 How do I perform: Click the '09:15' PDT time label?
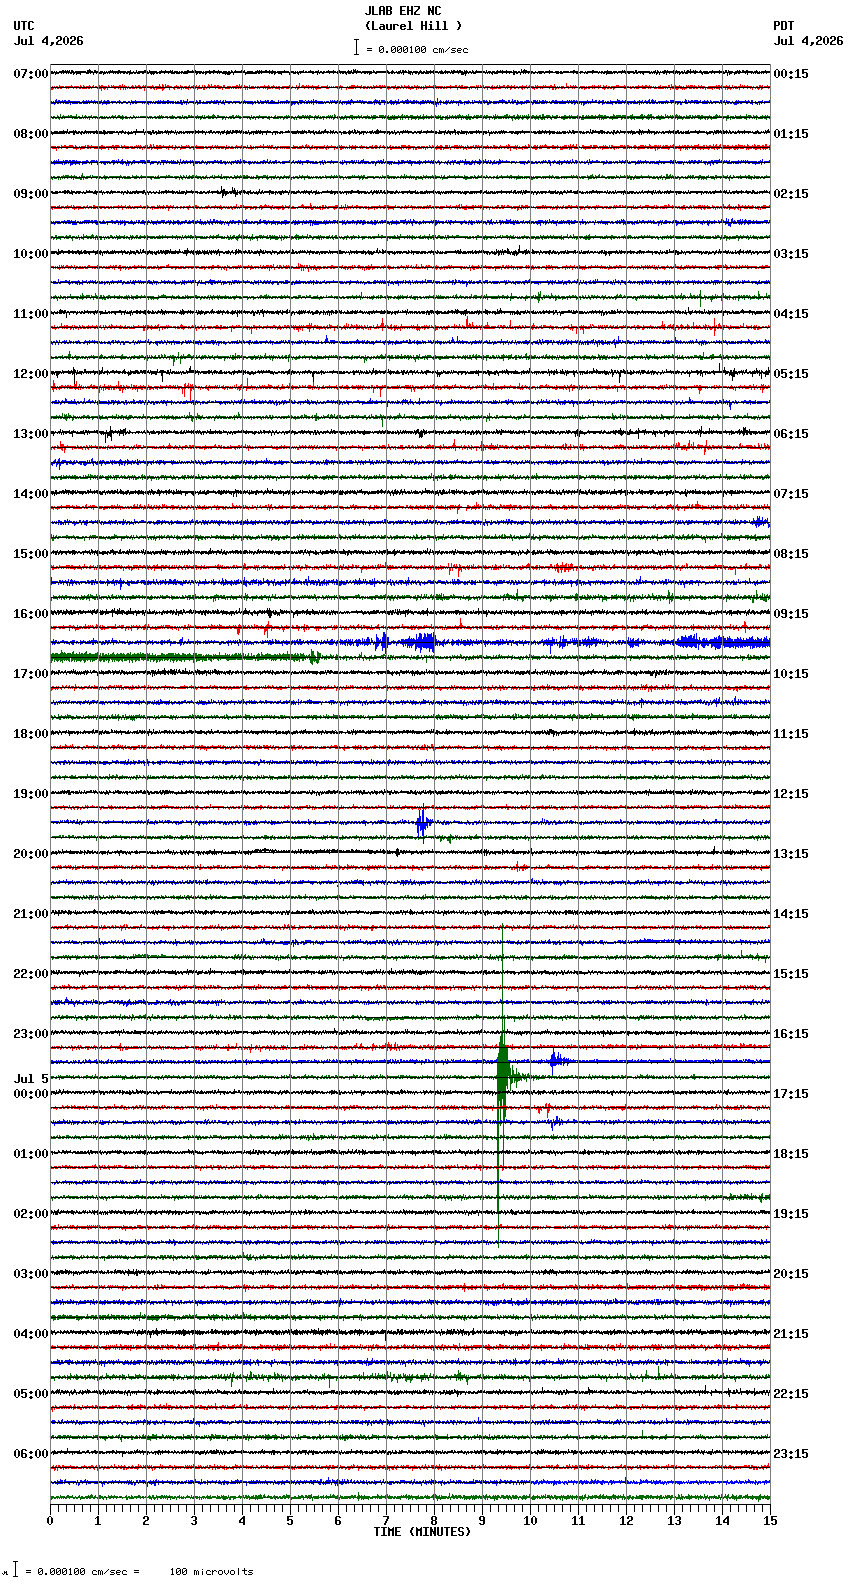[x=791, y=614]
